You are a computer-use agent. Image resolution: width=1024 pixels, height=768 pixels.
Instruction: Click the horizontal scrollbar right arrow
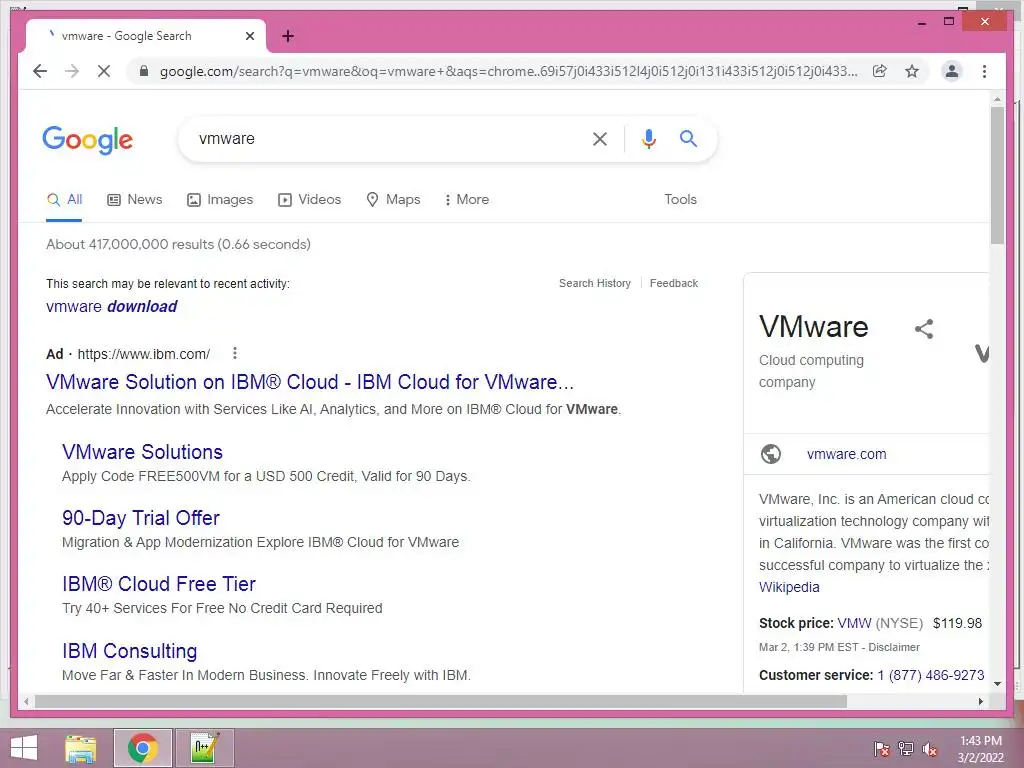(x=981, y=701)
